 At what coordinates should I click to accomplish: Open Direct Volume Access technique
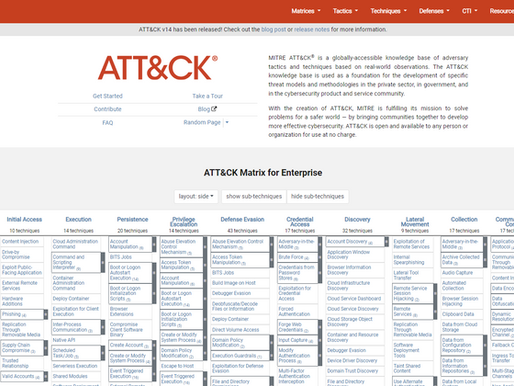(235, 329)
